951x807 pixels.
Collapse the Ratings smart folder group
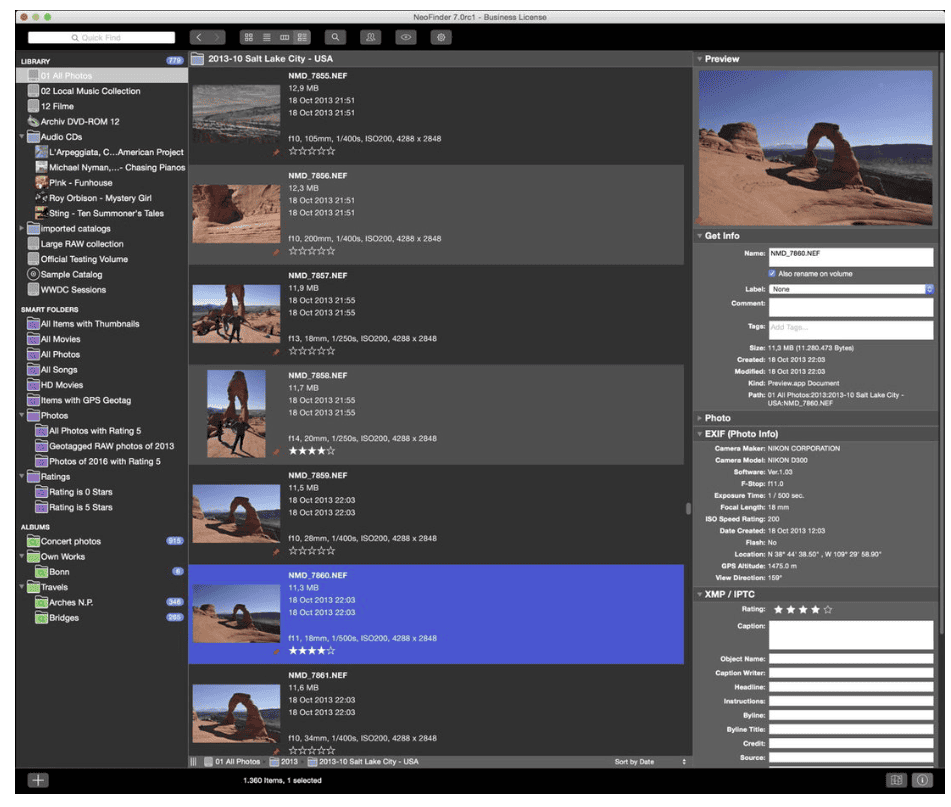tap(22, 477)
